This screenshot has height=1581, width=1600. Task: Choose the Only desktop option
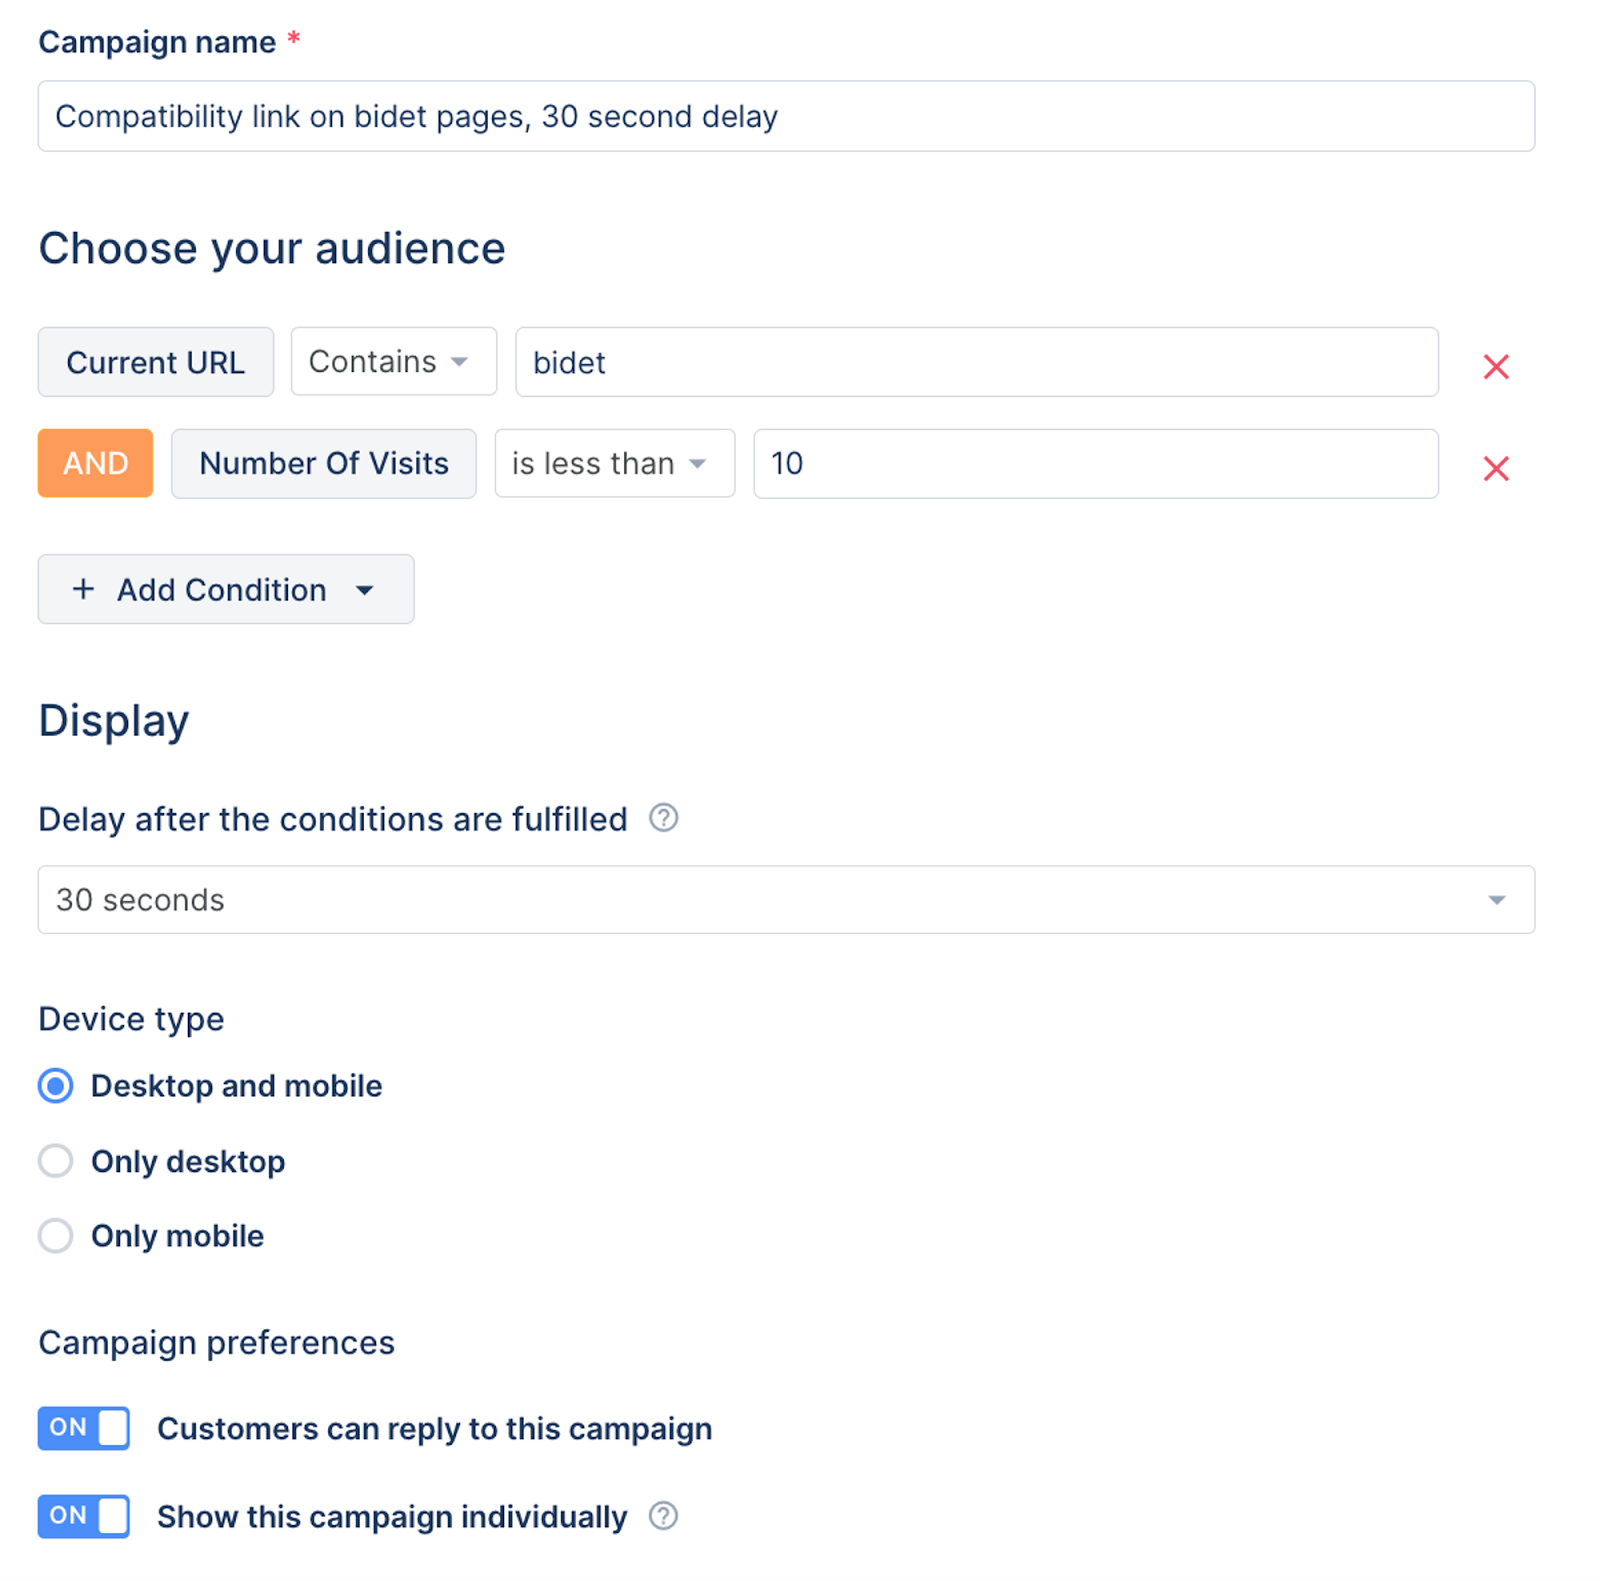(x=56, y=1161)
